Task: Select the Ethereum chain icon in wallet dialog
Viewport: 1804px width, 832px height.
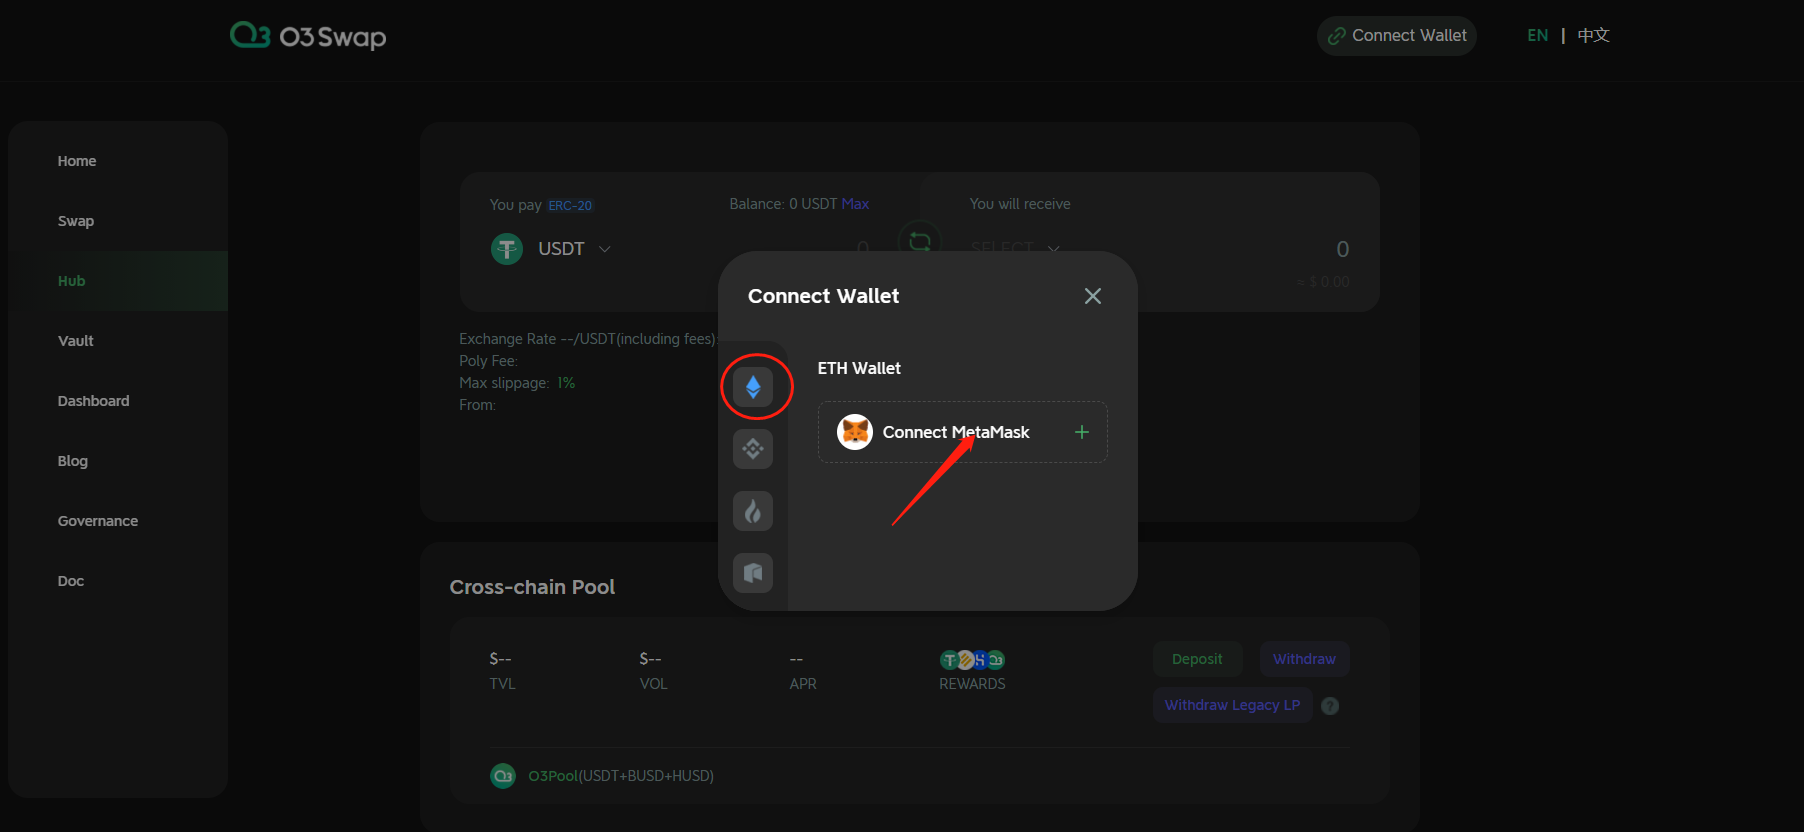Action: pos(753,387)
